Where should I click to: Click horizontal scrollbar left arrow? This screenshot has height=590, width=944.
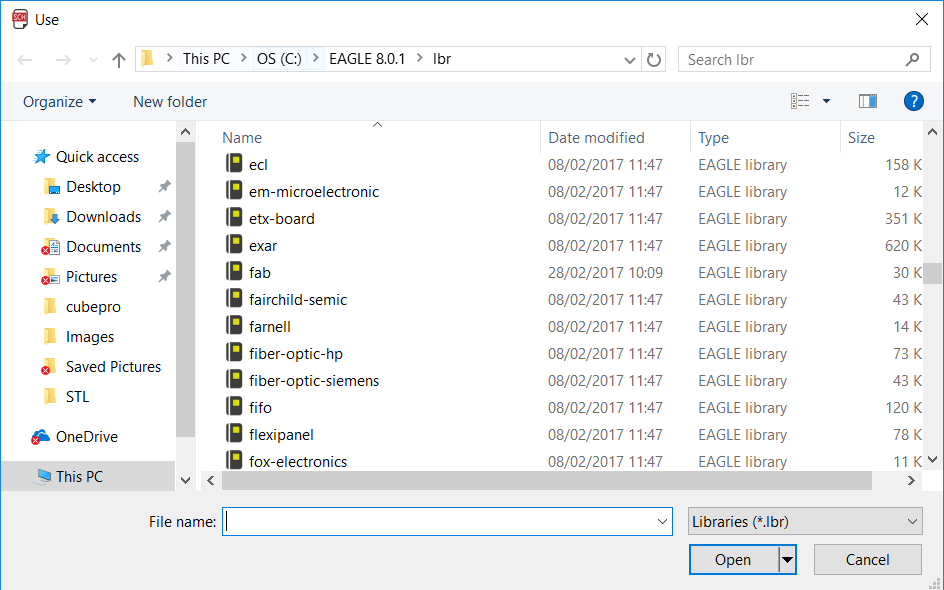[x=211, y=480]
